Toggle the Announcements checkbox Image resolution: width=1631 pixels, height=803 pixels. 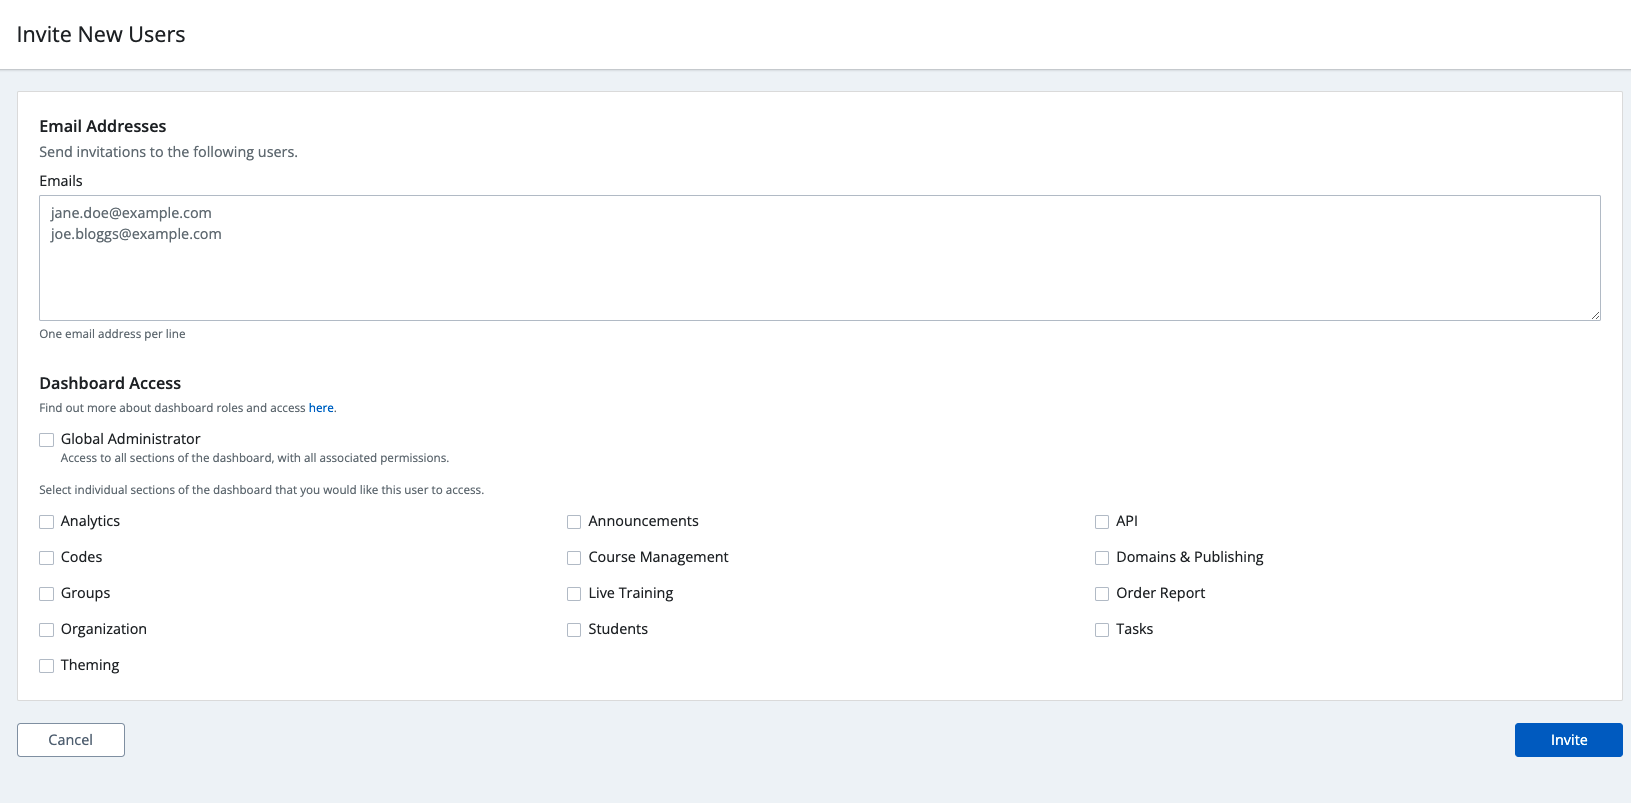click(574, 522)
